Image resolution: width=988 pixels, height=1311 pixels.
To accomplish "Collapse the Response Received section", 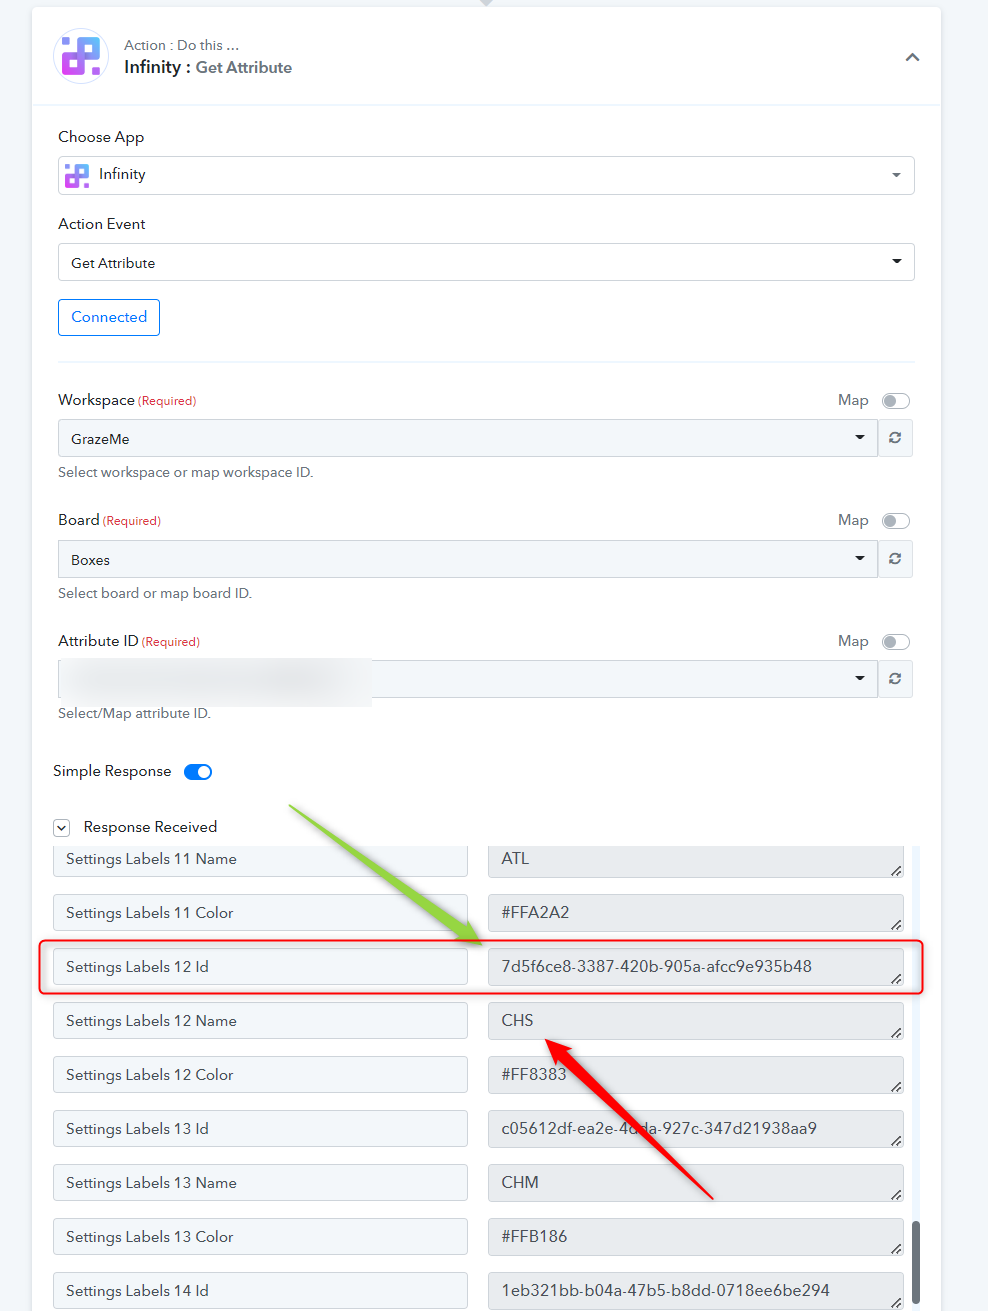I will coord(62,828).
